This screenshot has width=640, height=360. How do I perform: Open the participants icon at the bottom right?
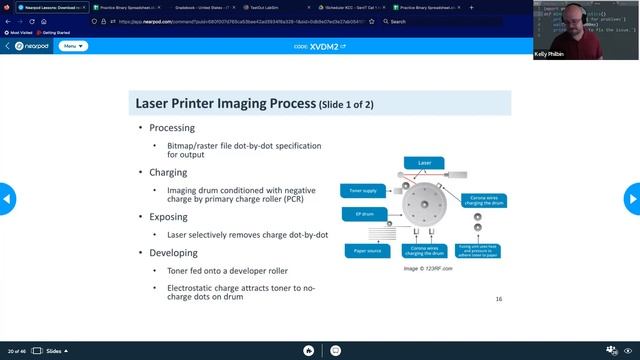click(611, 350)
